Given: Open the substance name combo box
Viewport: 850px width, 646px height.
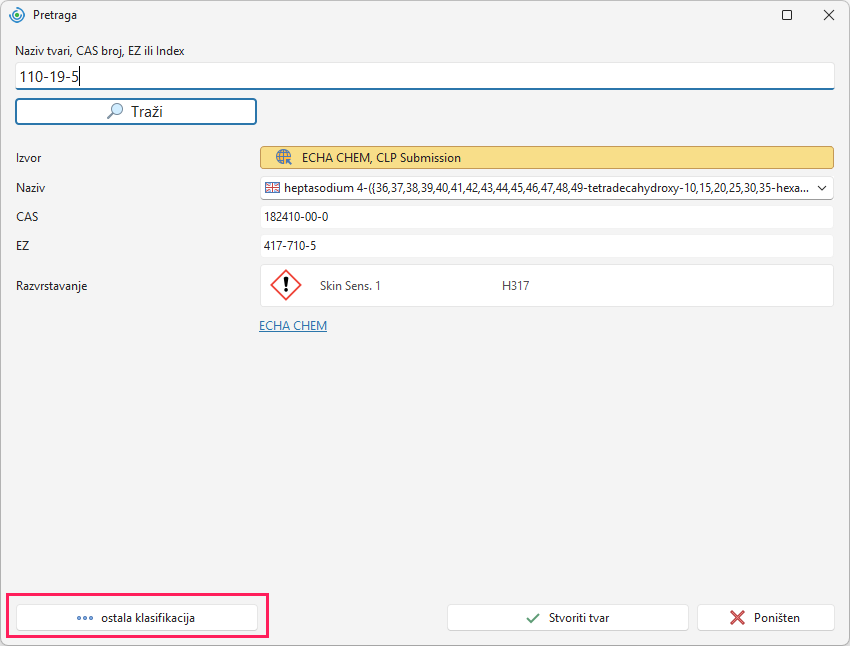Looking at the screenshot, I should point(546,188).
